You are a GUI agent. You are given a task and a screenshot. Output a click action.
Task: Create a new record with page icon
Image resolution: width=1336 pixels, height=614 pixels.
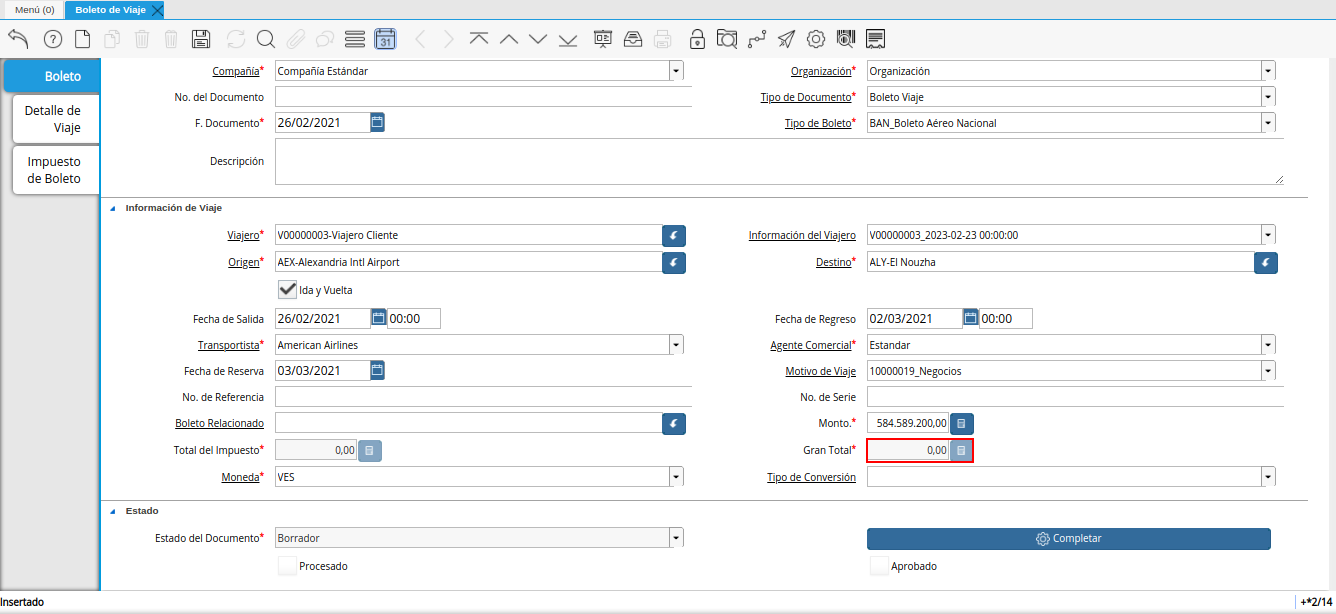[83, 39]
